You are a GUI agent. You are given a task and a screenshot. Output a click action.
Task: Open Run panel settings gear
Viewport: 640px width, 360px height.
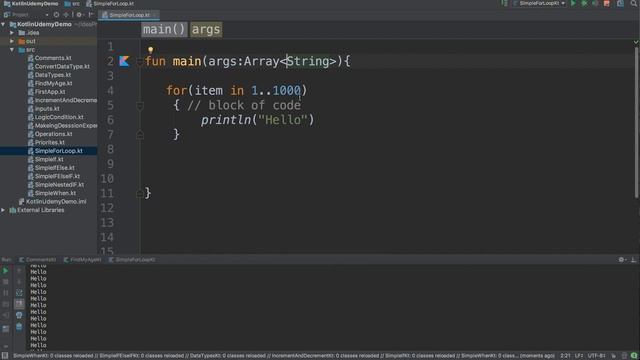(x=622, y=260)
